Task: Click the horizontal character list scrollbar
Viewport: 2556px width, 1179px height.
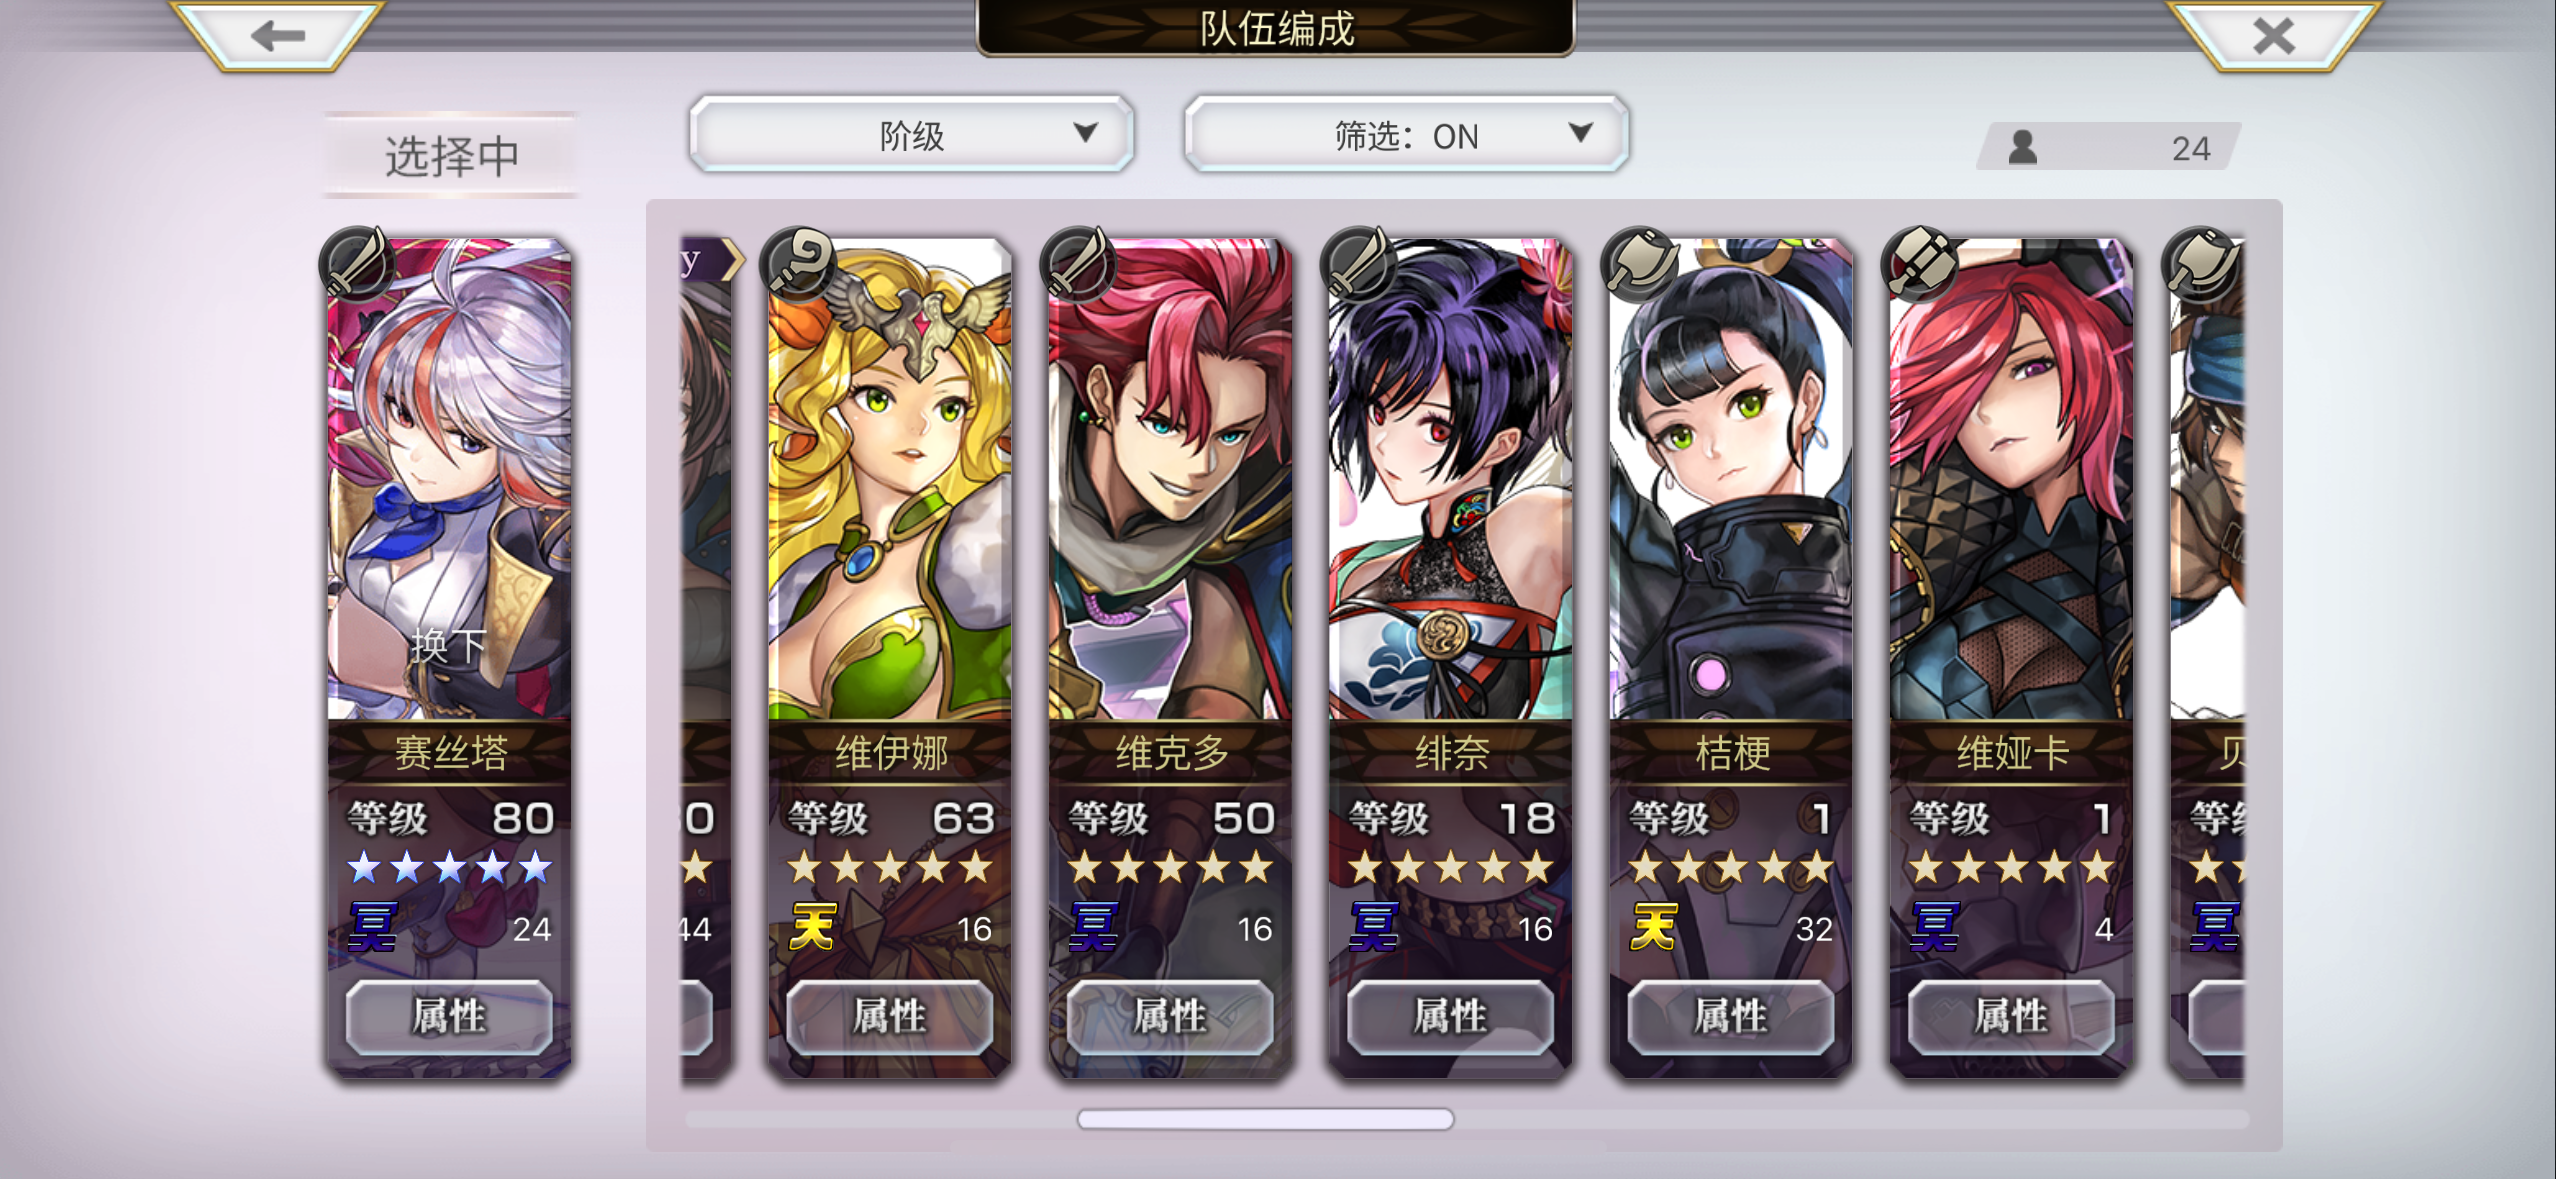Action: [1265, 1119]
